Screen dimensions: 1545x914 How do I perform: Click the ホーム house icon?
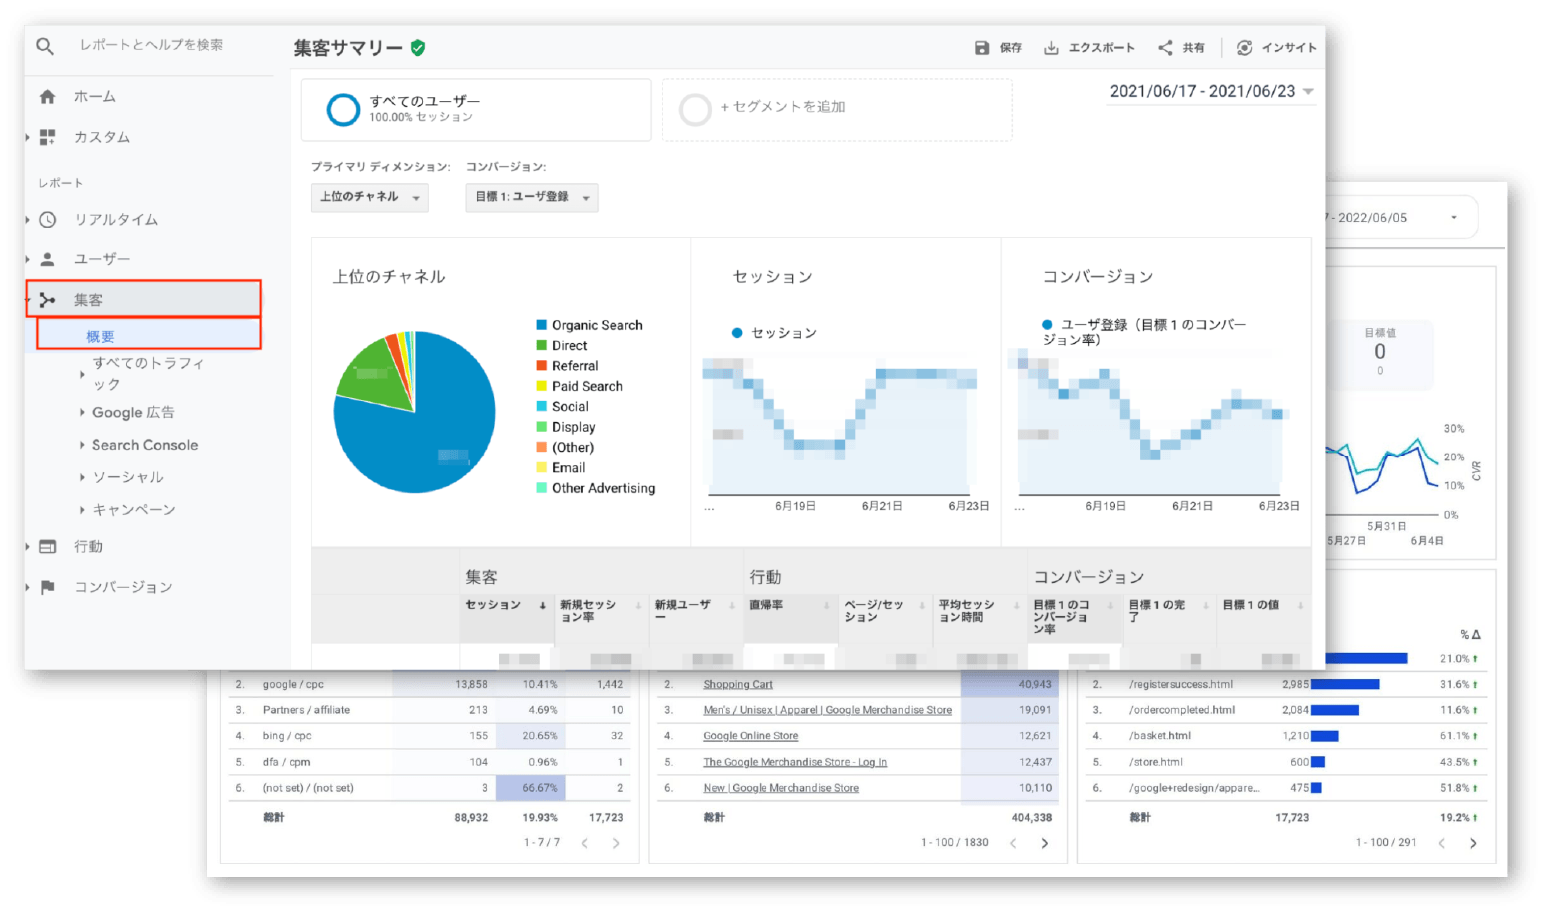[x=47, y=97]
